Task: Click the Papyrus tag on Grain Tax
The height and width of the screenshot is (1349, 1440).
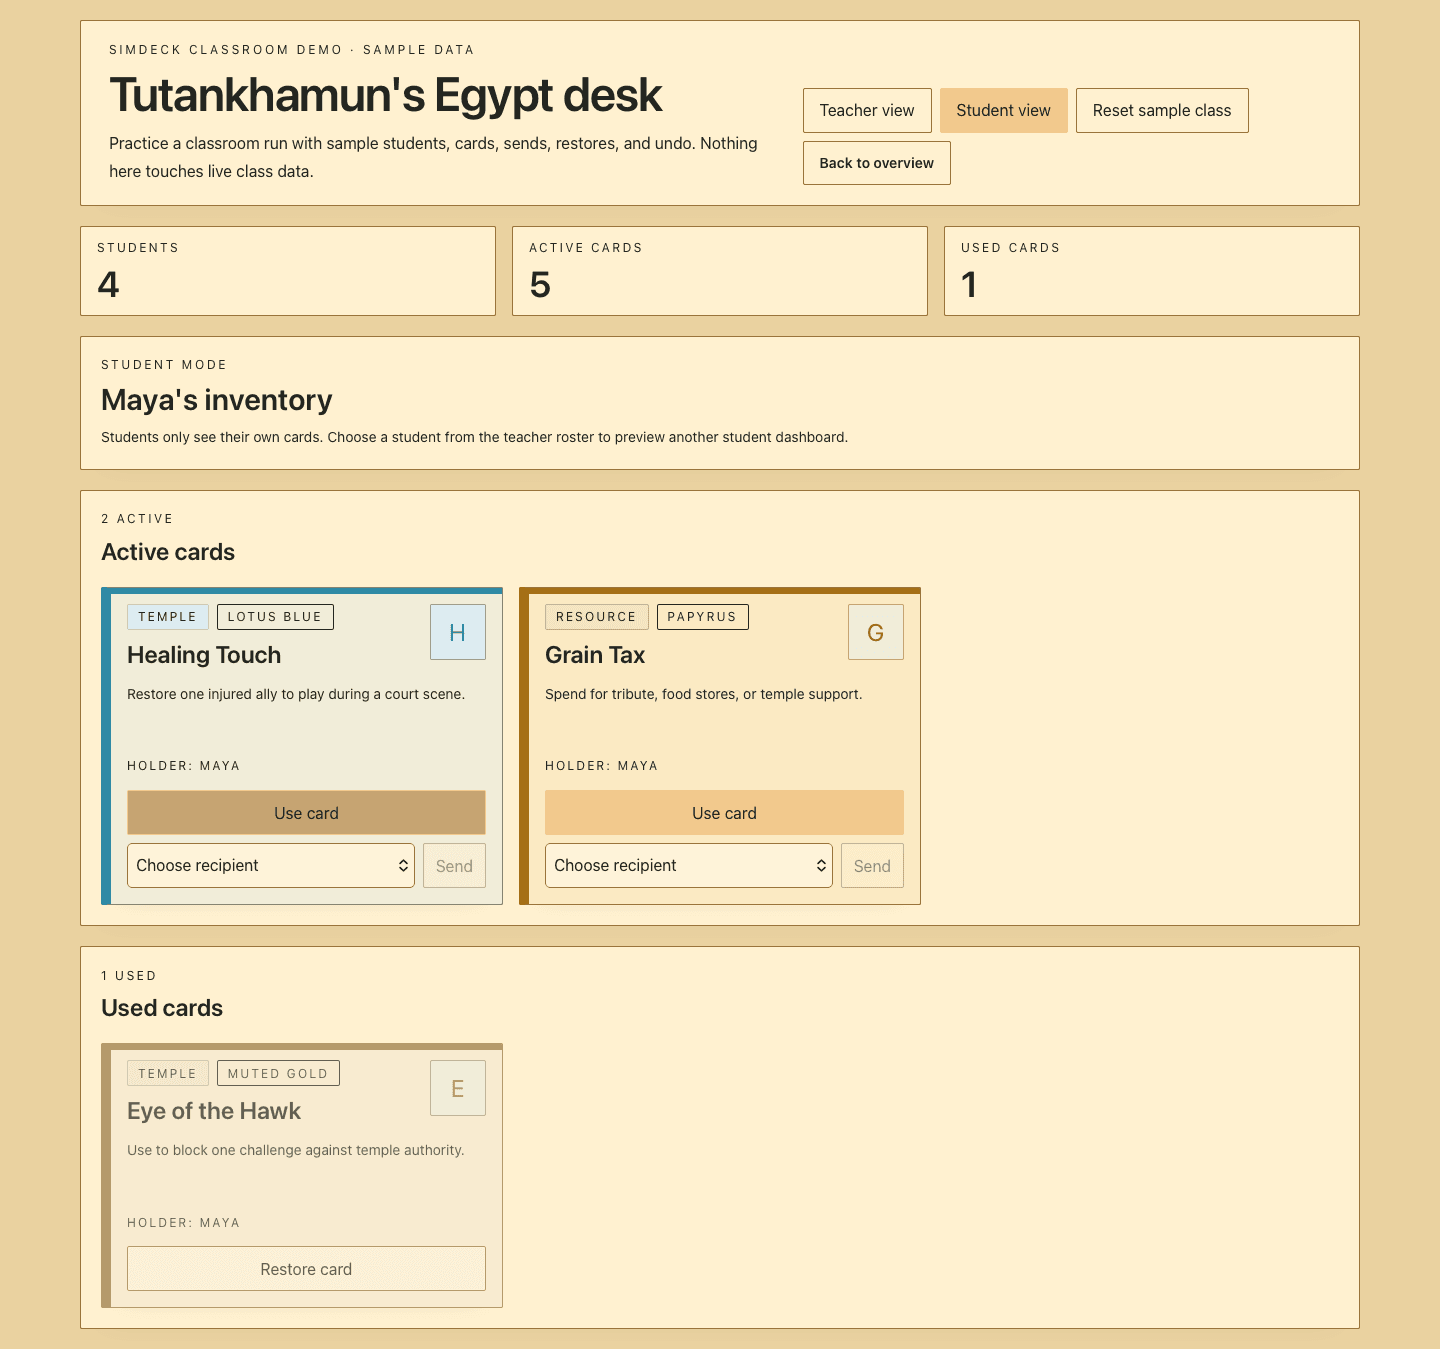Action: pyautogui.click(x=702, y=617)
